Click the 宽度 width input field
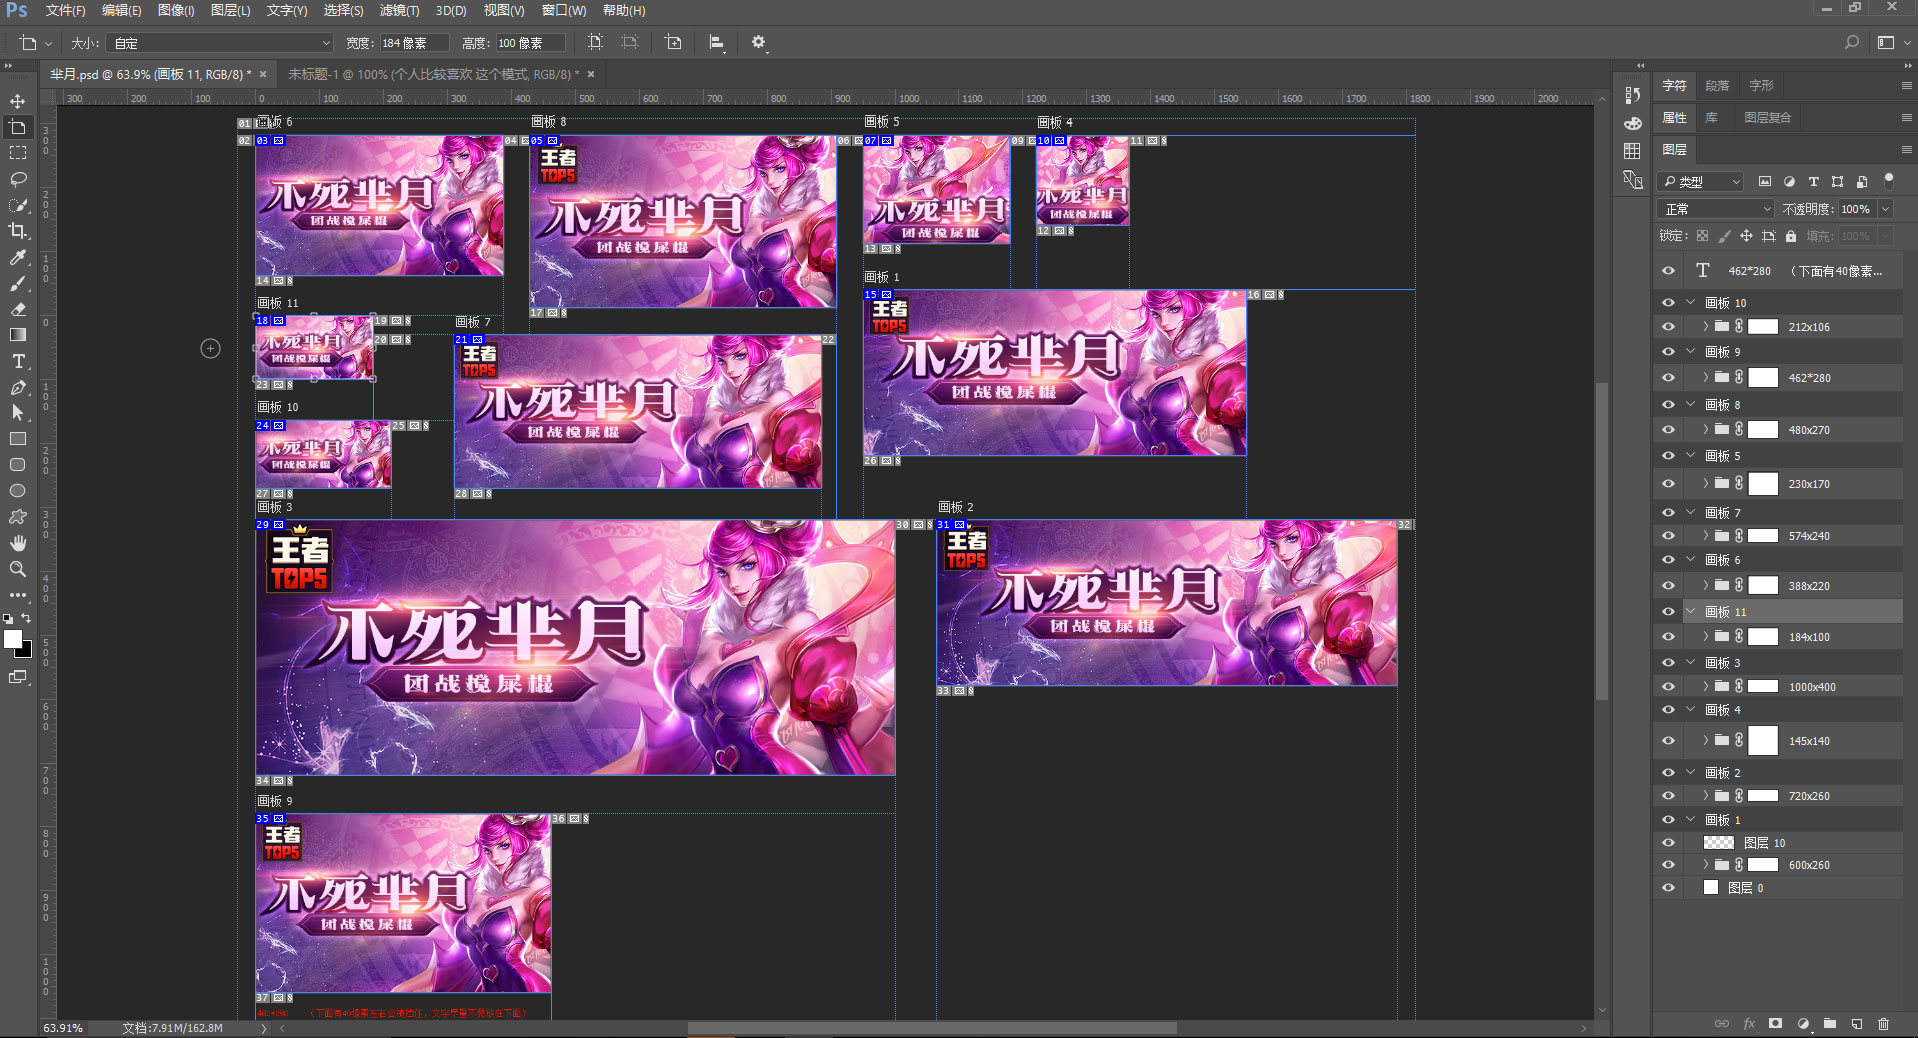1918x1038 pixels. tap(414, 43)
